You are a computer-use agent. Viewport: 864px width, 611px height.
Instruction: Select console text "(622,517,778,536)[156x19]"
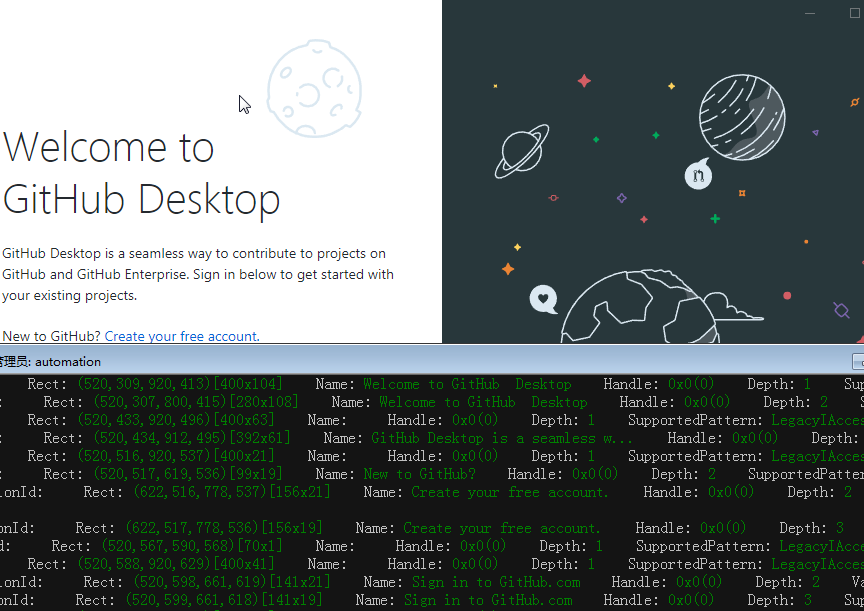coord(224,528)
